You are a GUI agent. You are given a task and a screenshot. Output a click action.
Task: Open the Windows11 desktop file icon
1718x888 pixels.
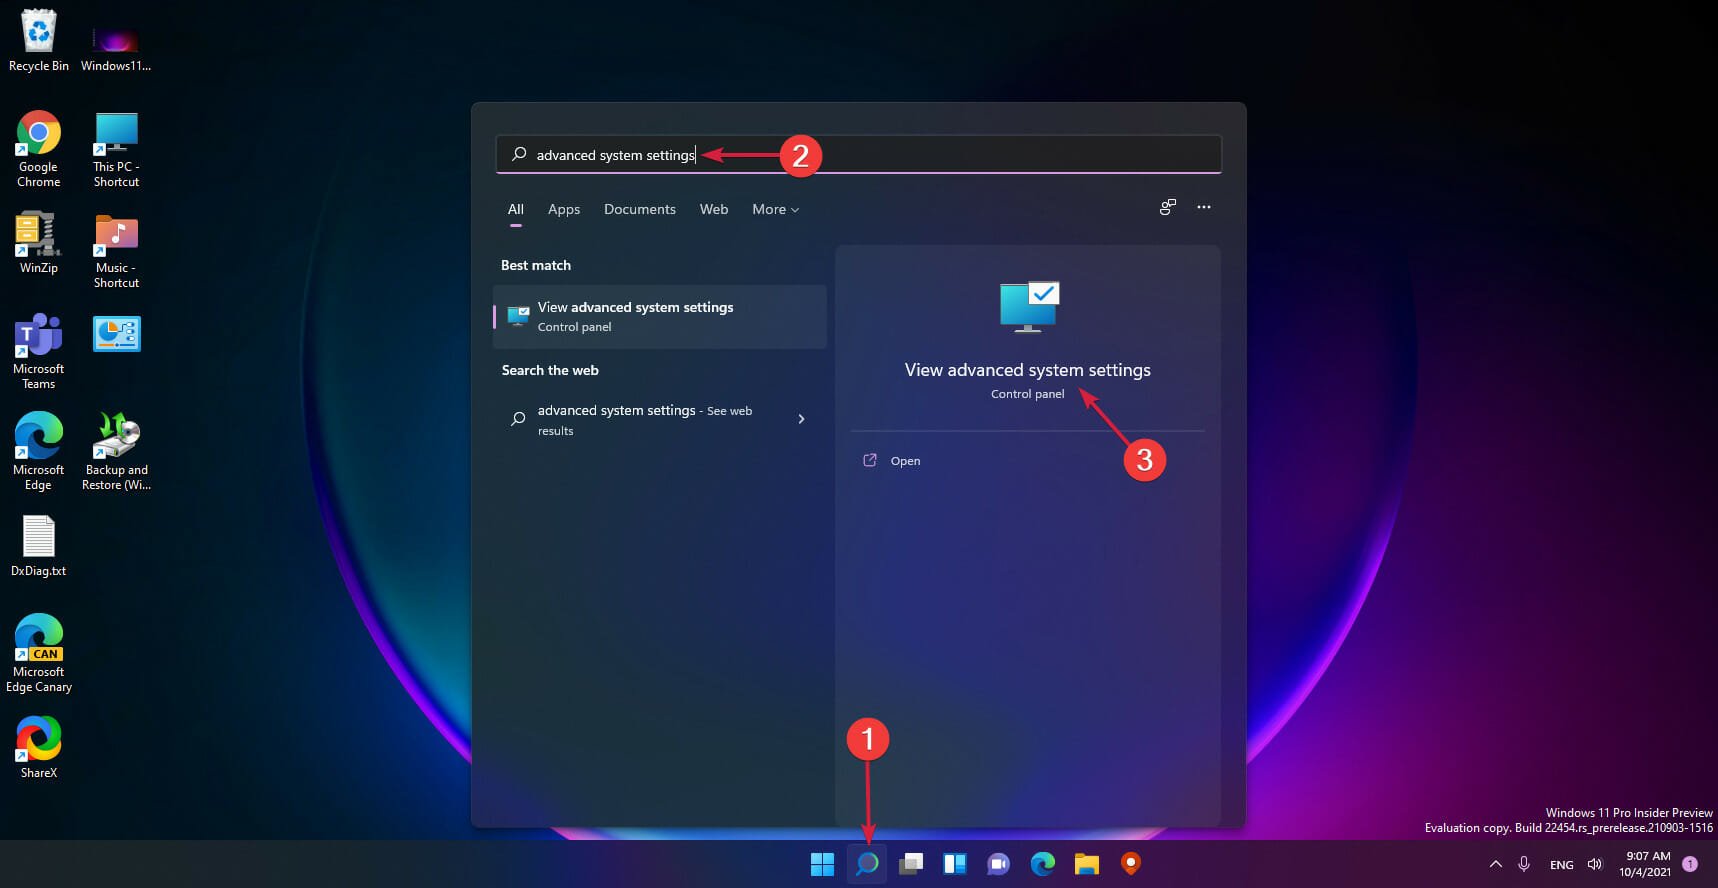click(x=116, y=48)
